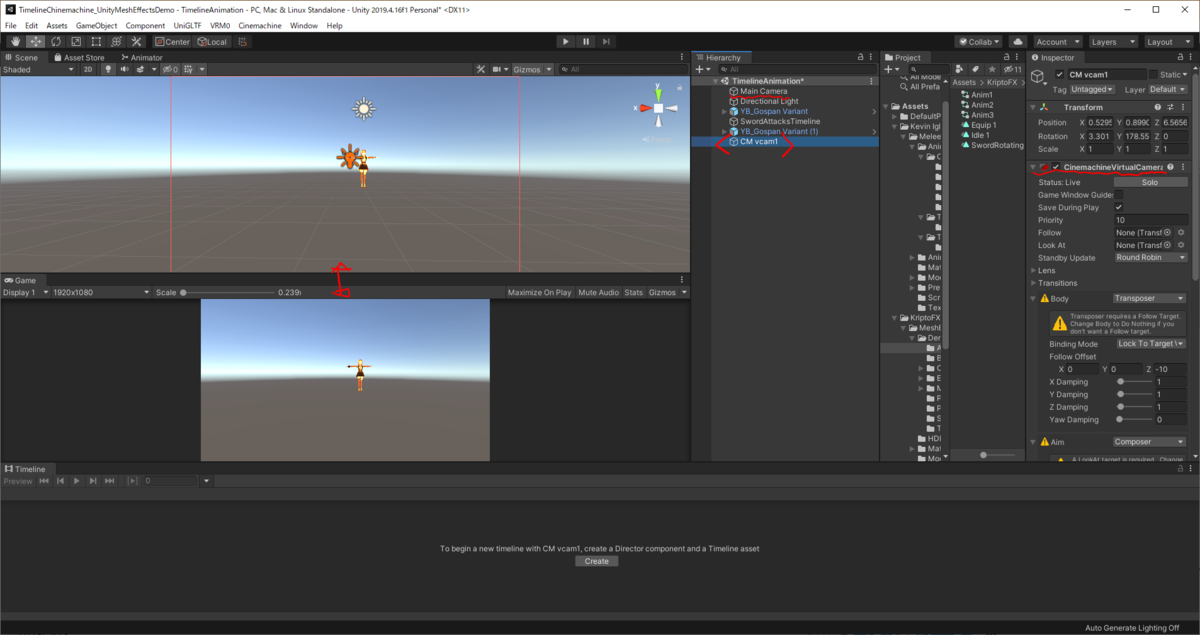Image resolution: width=1200 pixels, height=635 pixels.
Task: Open Look At settings gear icon
Action: [1182, 245]
